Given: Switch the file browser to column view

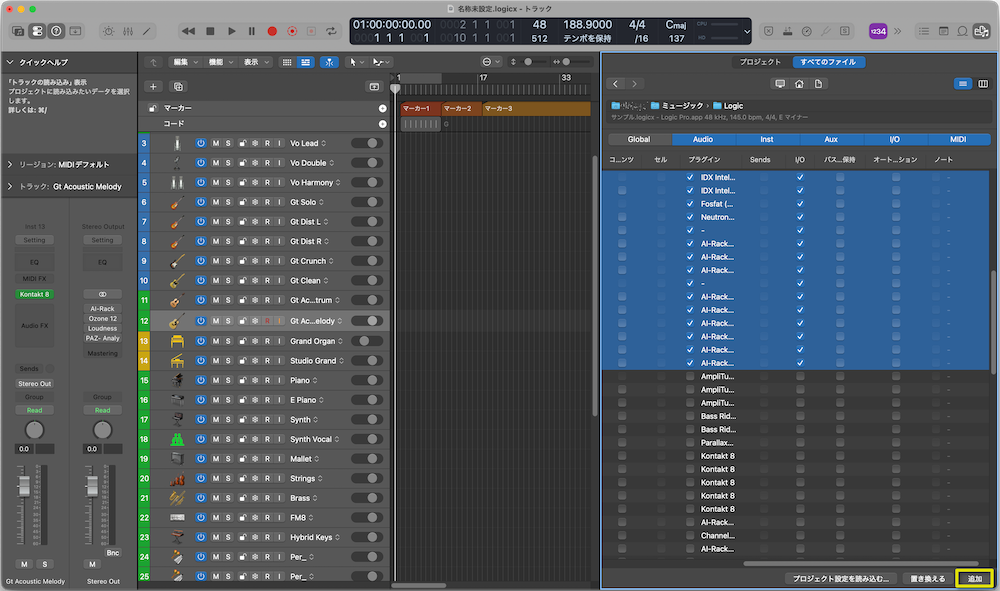Looking at the screenshot, I should point(983,84).
